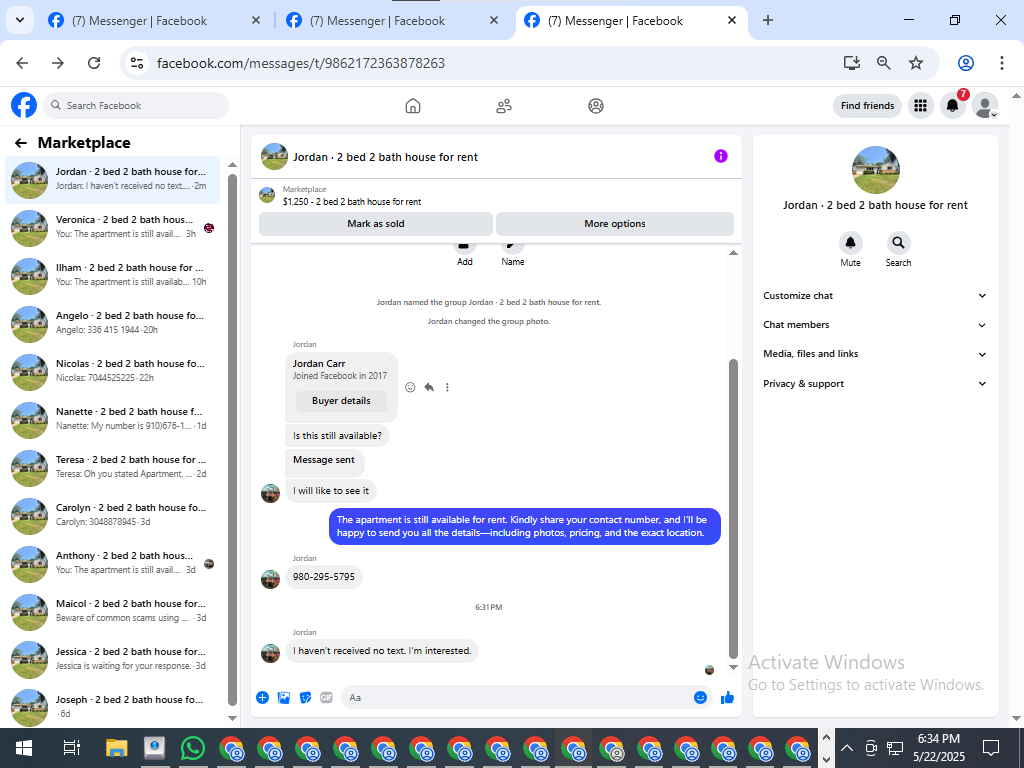Reply to the Jordan Carr message
This screenshot has width=1024, height=768.
(x=429, y=387)
